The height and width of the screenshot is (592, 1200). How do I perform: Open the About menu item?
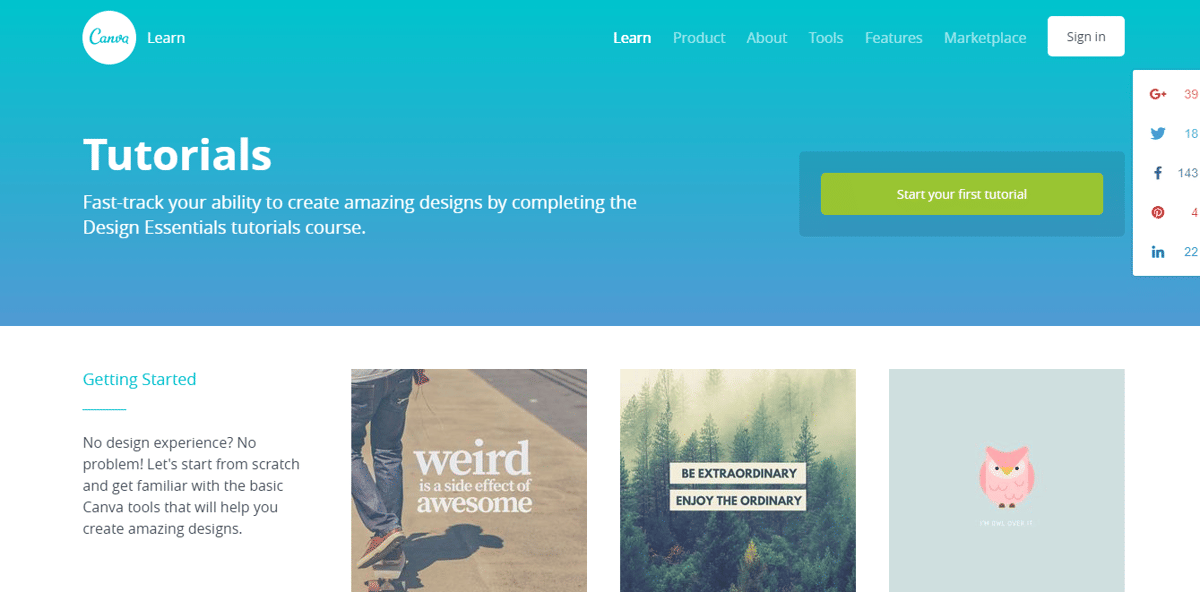pos(767,37)
